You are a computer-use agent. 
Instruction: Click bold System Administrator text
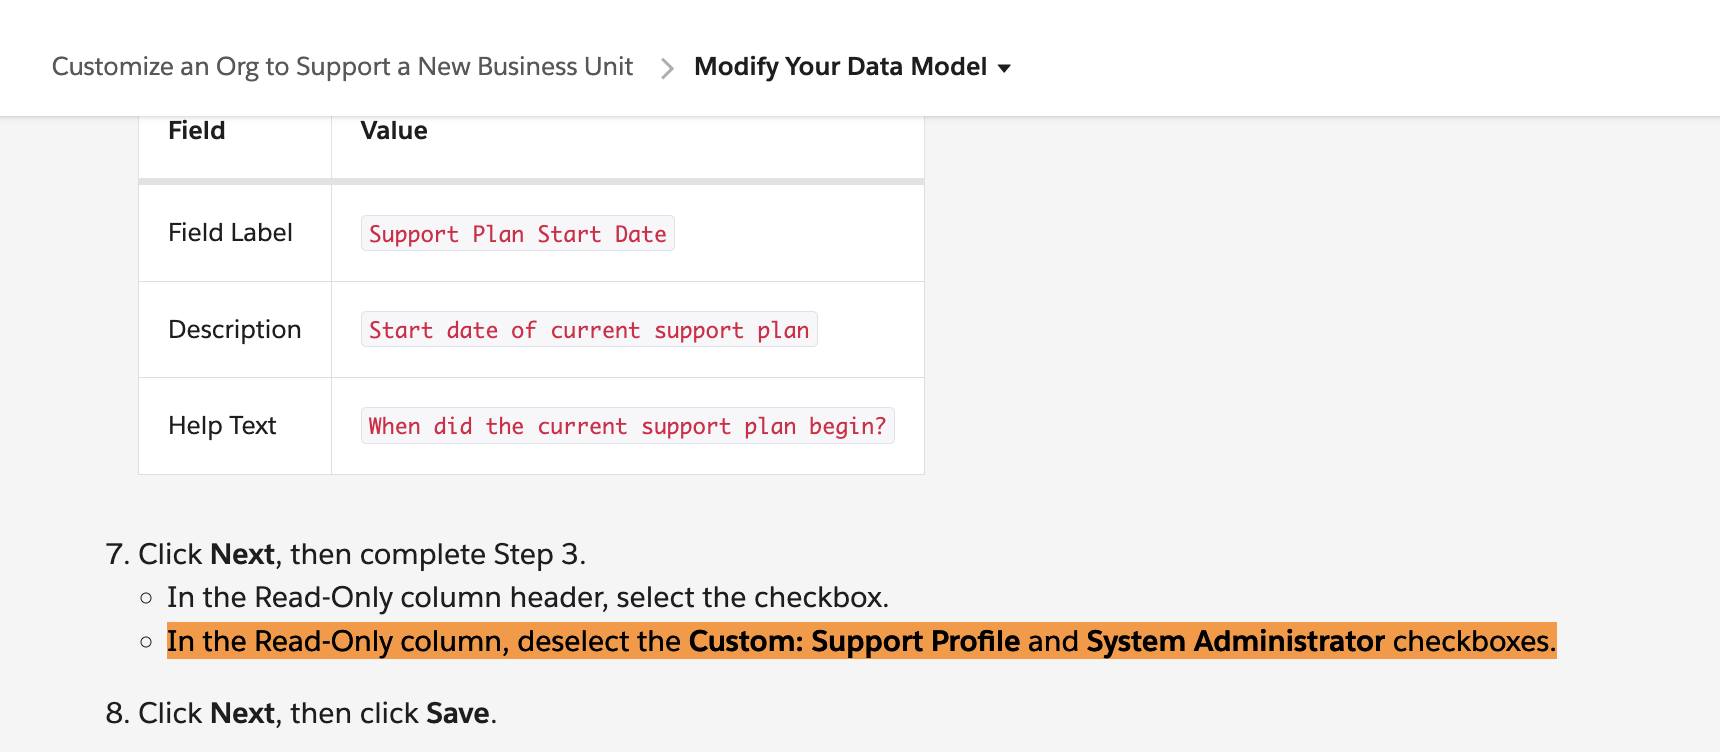click(1235, 641)
